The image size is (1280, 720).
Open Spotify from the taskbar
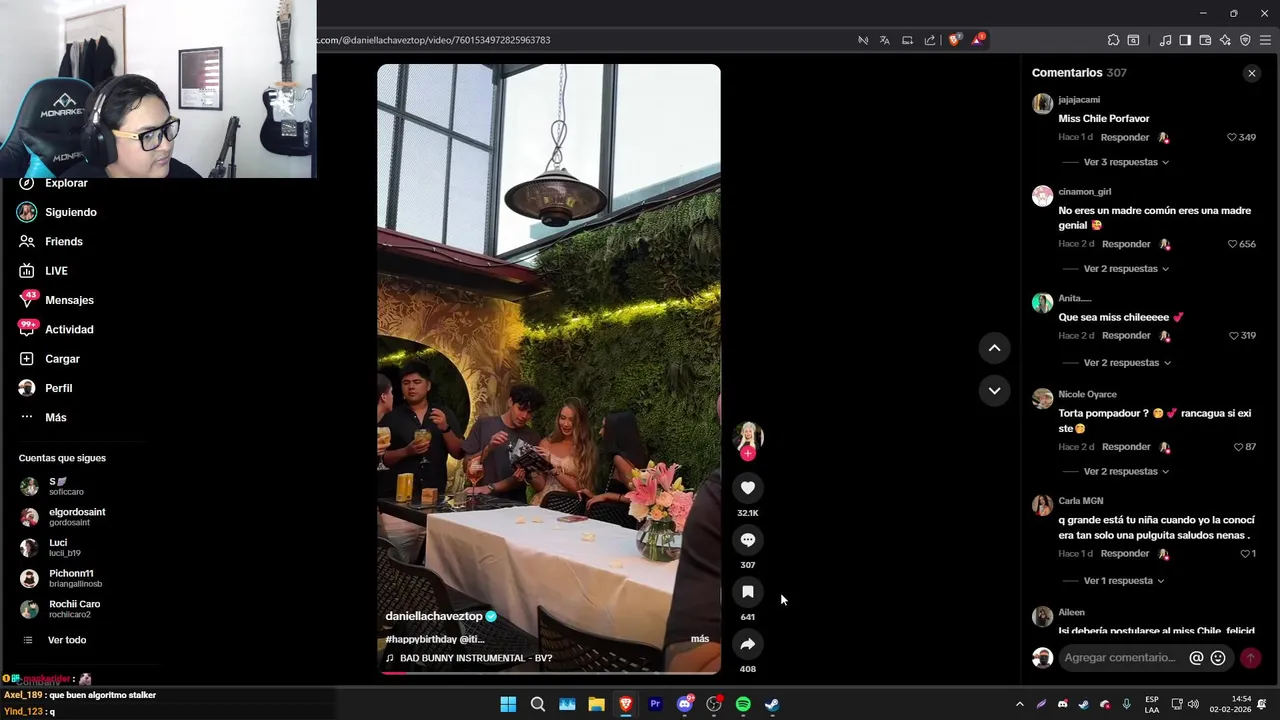point(743,704)
